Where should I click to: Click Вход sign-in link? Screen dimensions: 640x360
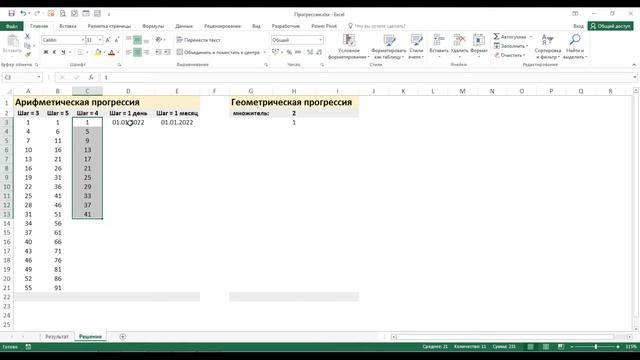(578, 26)
